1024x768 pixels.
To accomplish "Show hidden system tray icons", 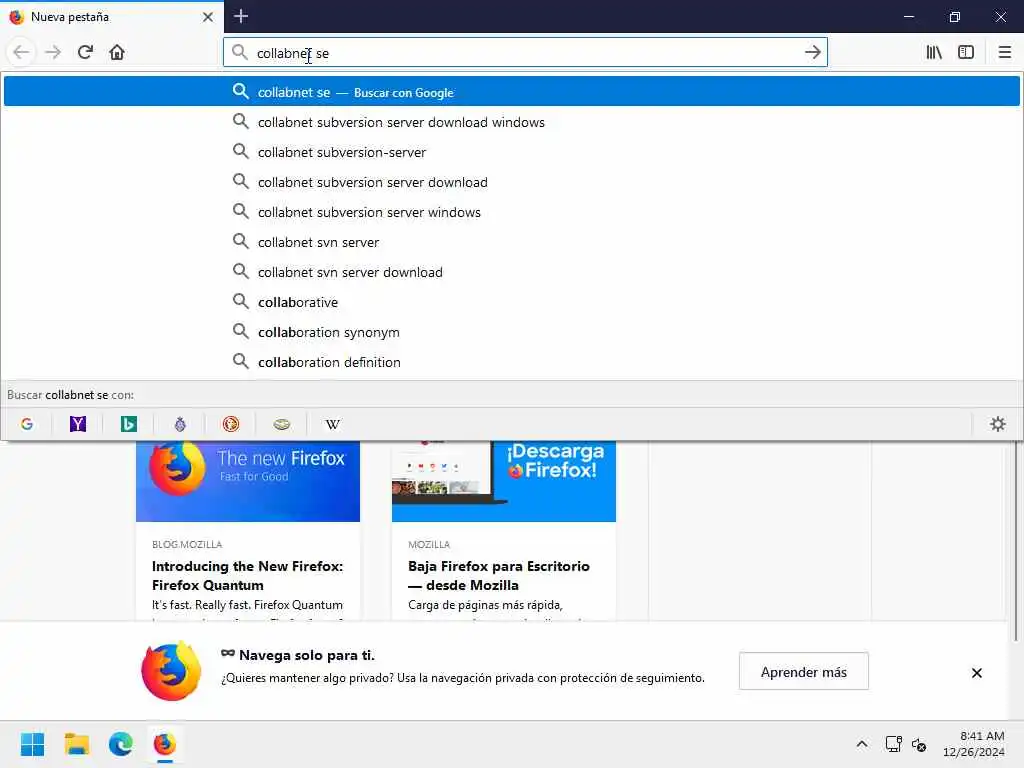I will (x=862, y=744).
